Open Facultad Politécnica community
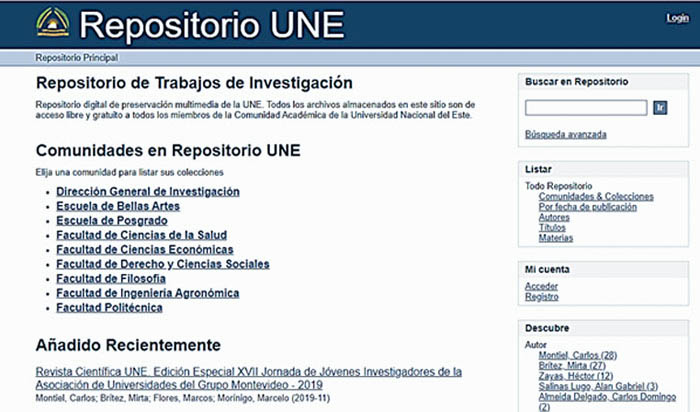This screenshot has width=700, height=412. (109, 308)
